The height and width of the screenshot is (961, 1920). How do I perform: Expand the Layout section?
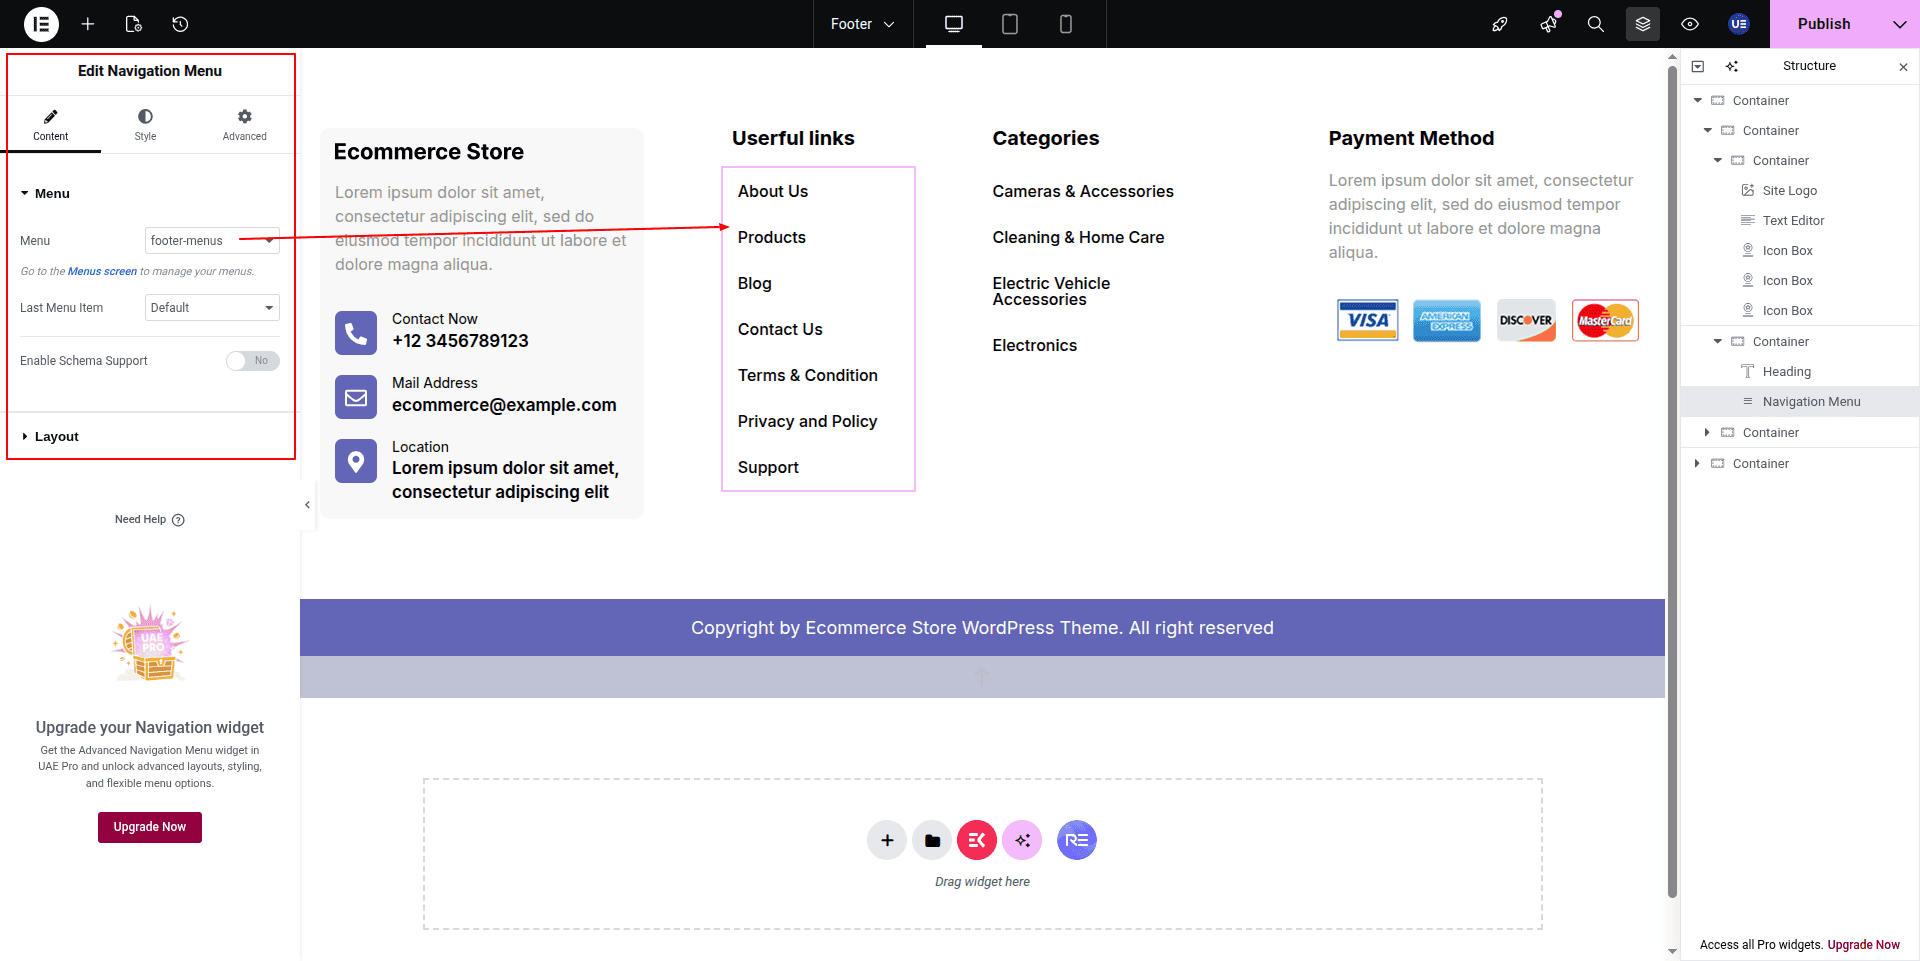point(56,437)
